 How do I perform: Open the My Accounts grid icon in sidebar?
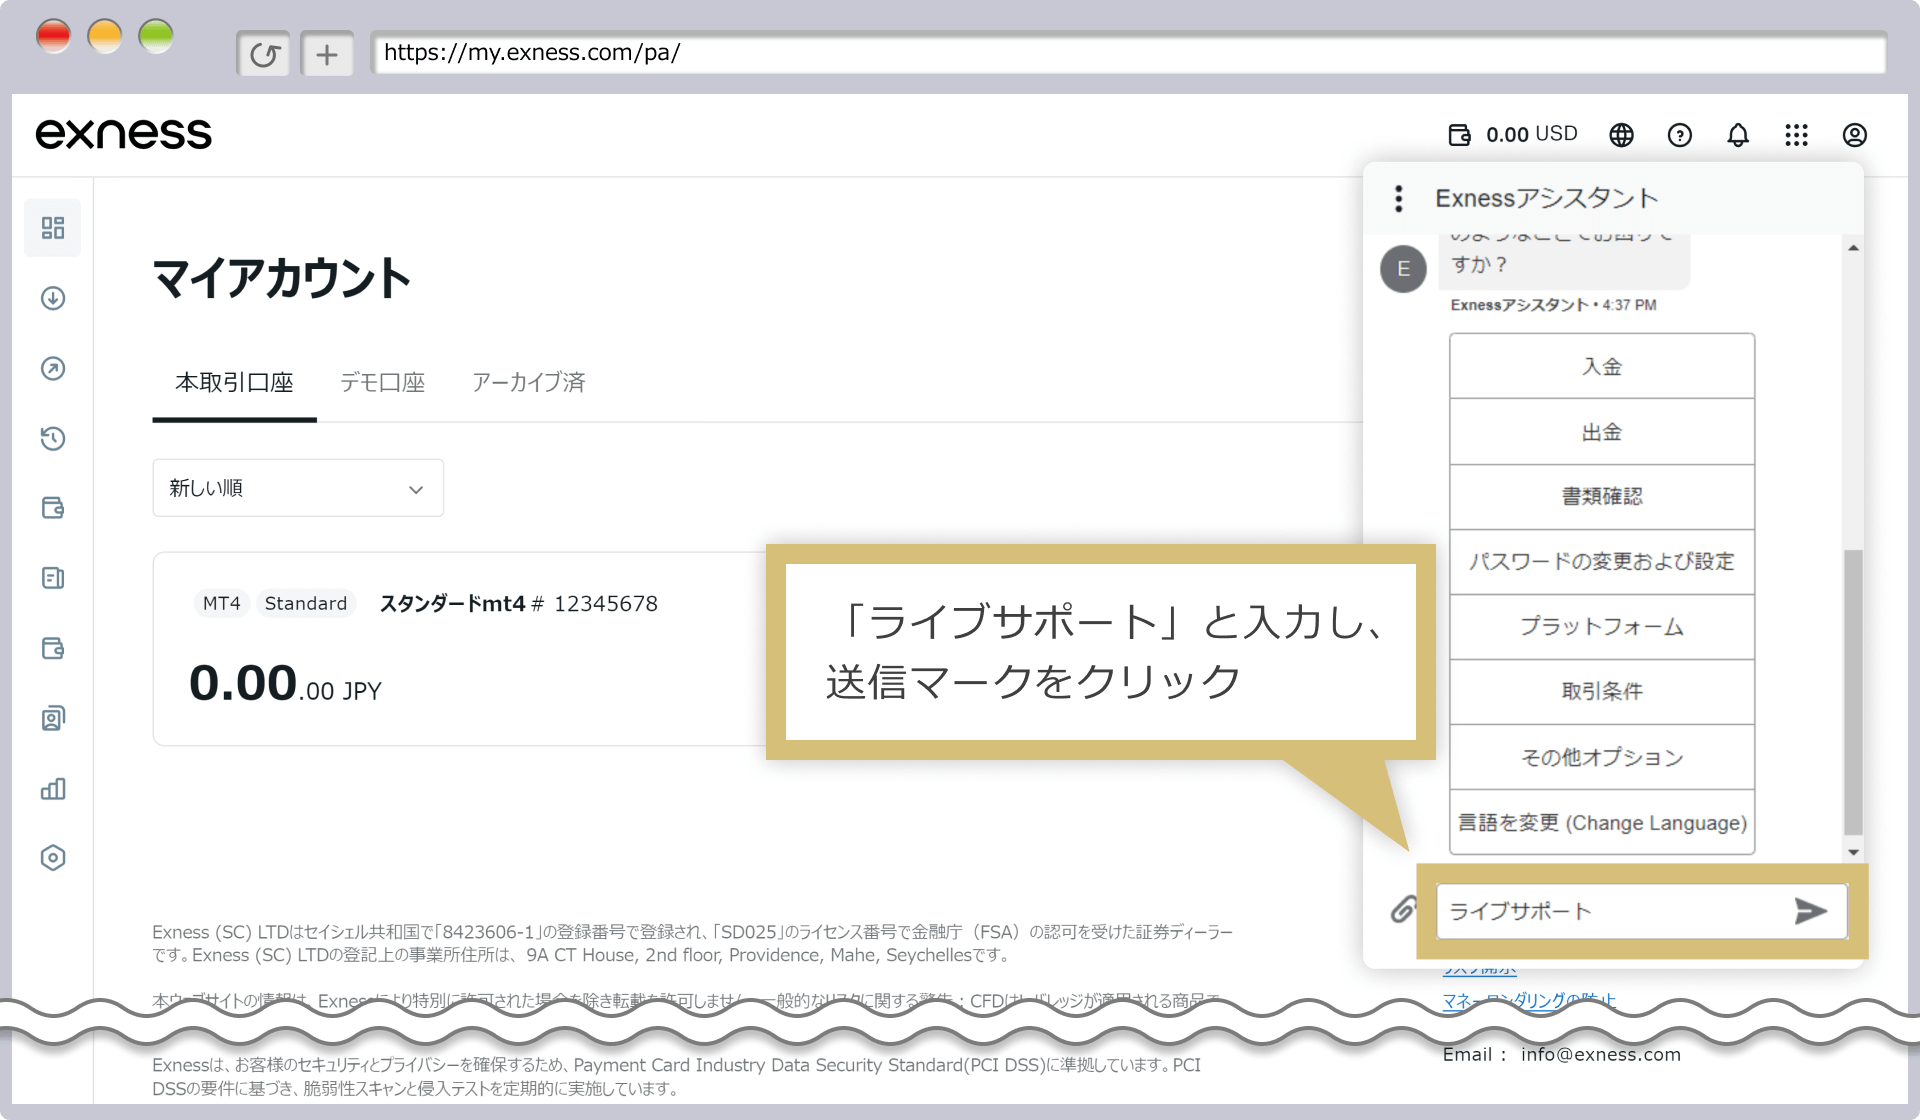click(53, 228)
